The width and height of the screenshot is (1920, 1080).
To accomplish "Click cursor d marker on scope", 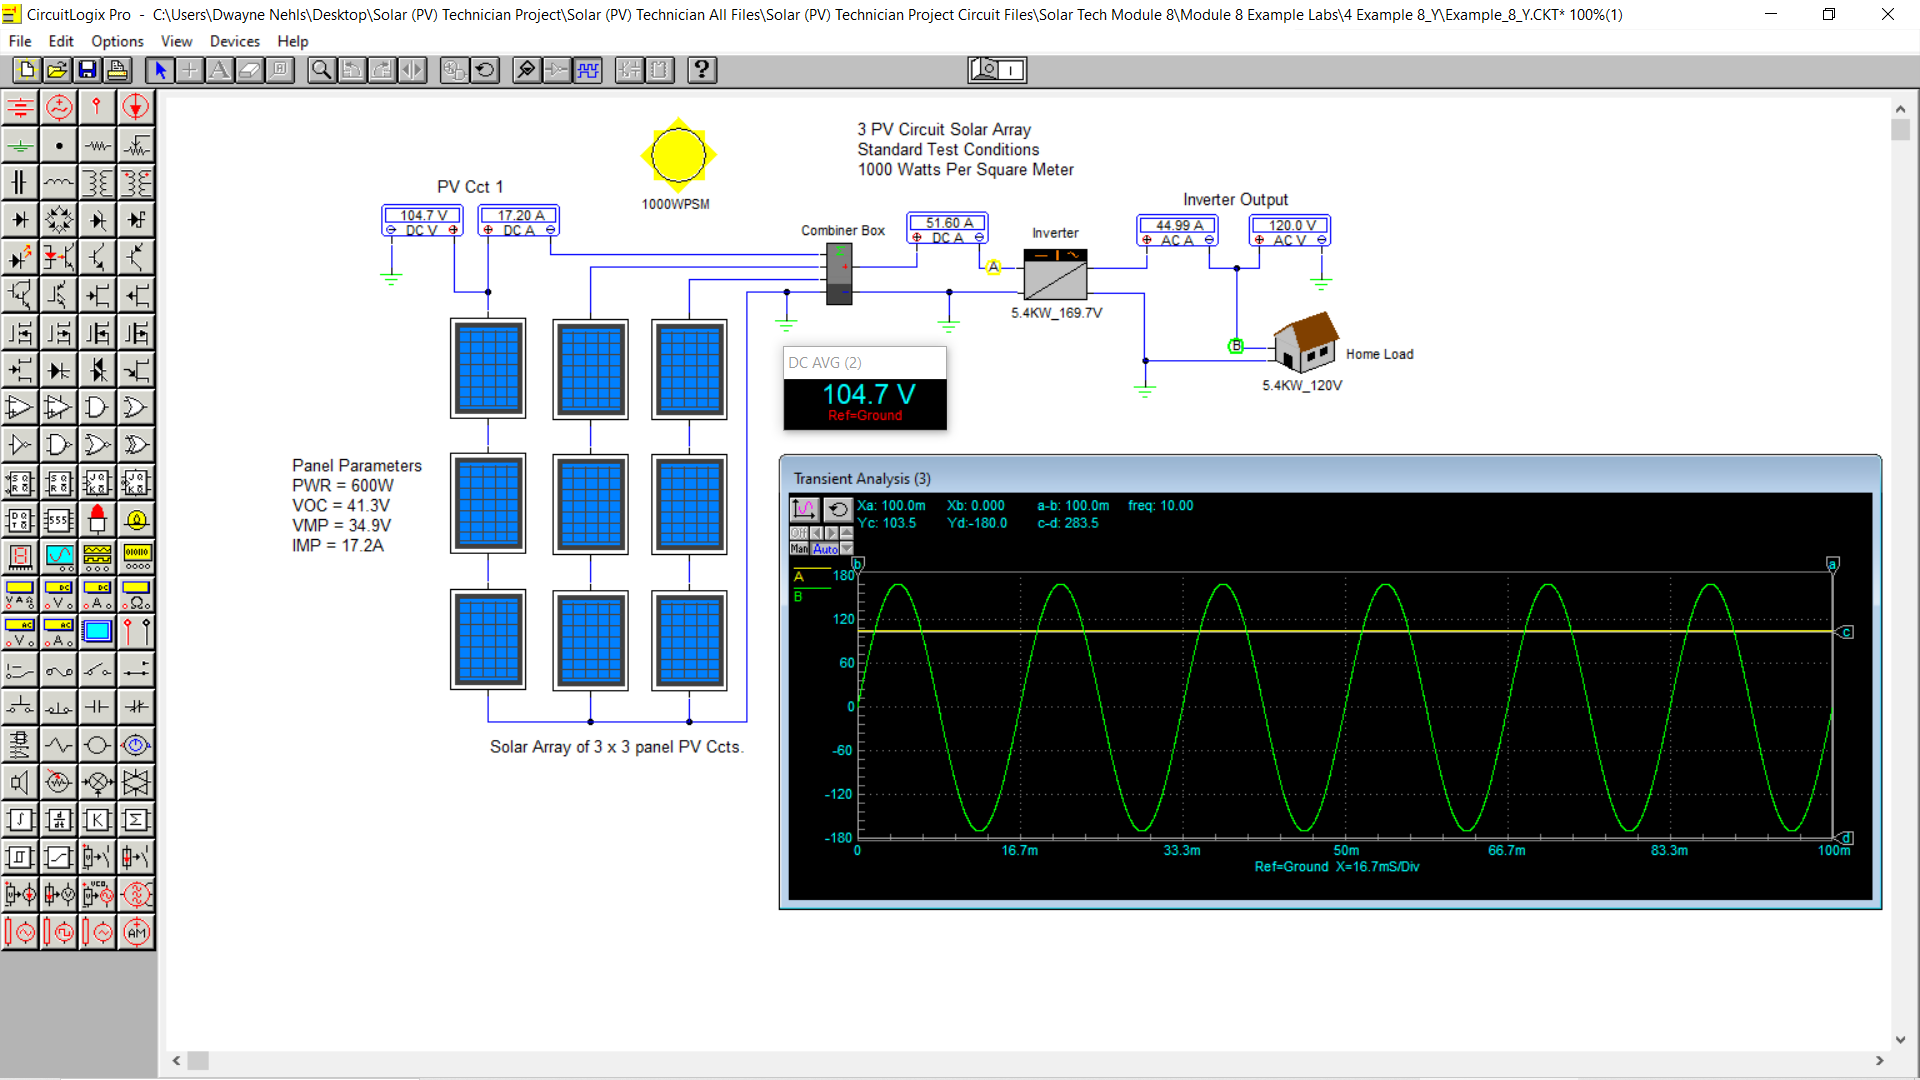I will point(1846,838).
